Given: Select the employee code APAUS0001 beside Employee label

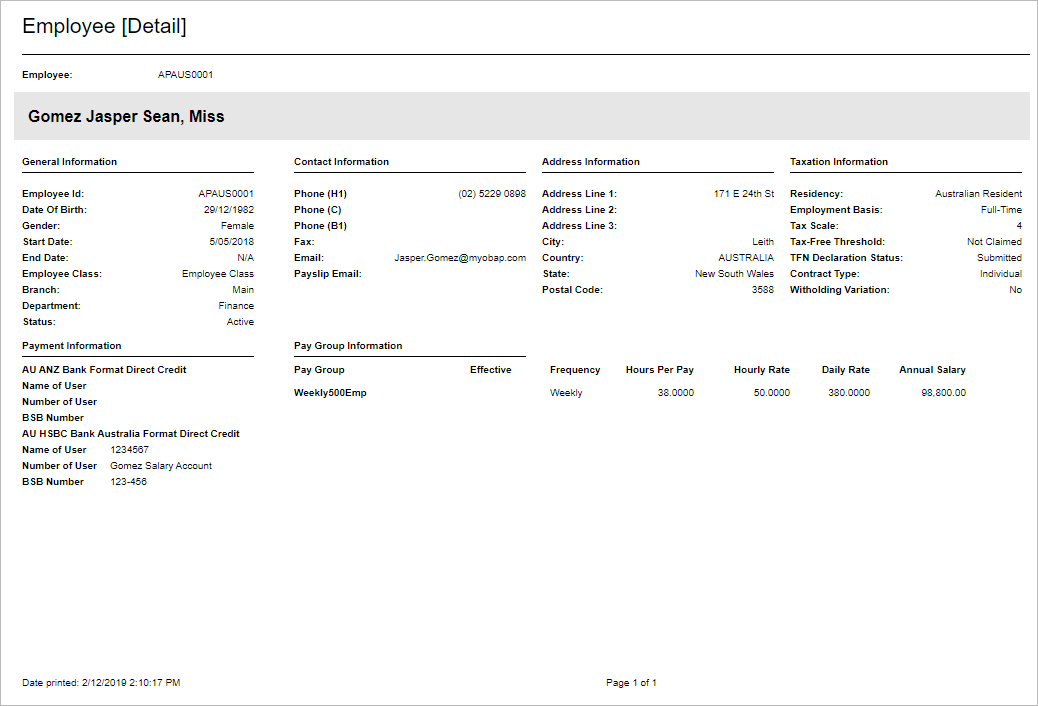Looking at the screenshot, I should pyautogui.click(x=185, y=75).
